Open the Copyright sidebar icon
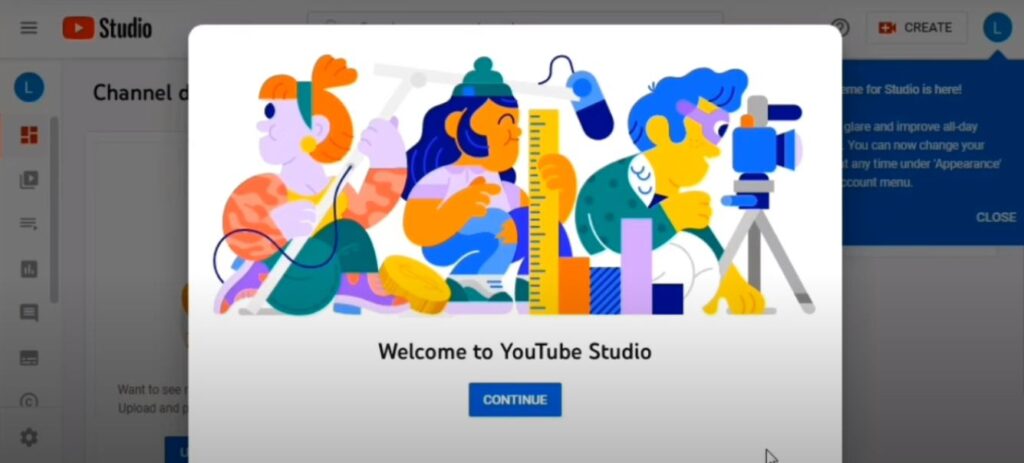Screen dimensions: 1024x463 pyautogui.click(x=29, y=402)
